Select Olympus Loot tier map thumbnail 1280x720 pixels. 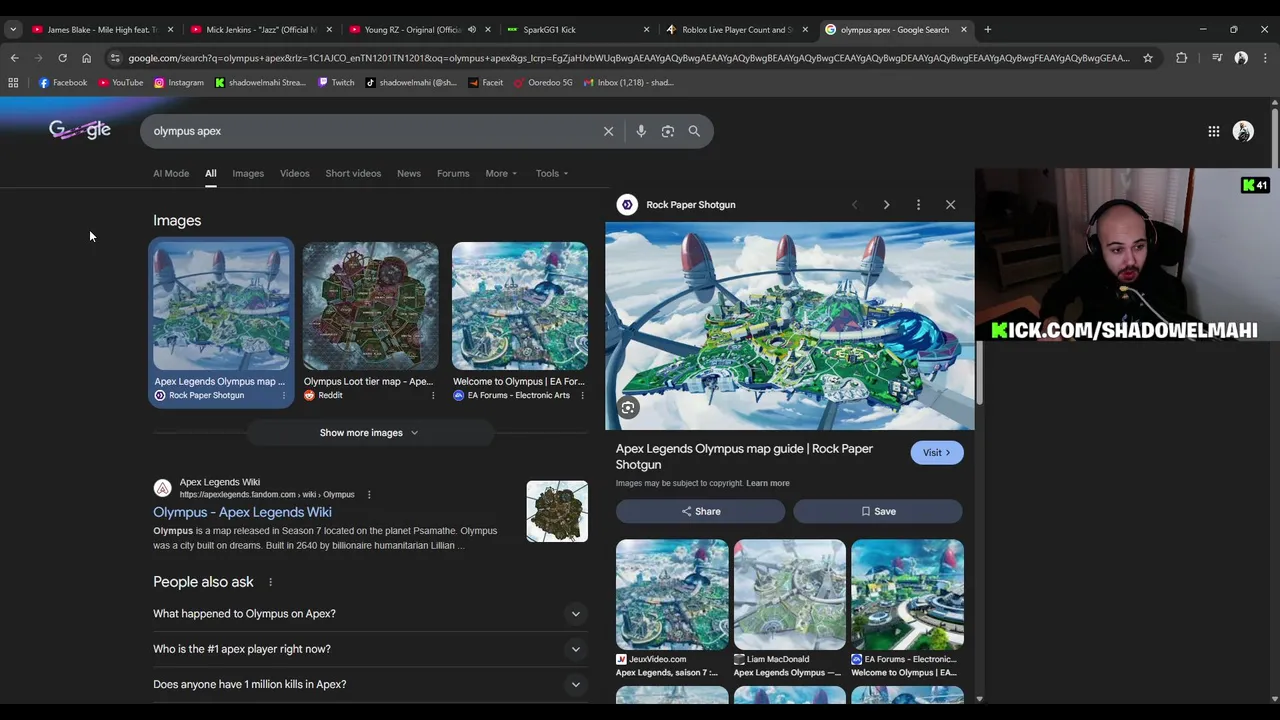coord(370,306)
